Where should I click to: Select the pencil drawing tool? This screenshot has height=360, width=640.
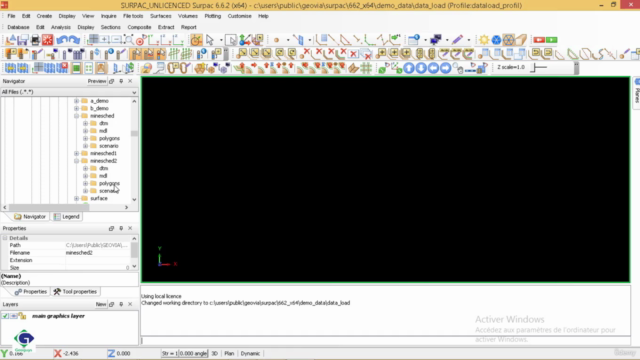(457, 40)
